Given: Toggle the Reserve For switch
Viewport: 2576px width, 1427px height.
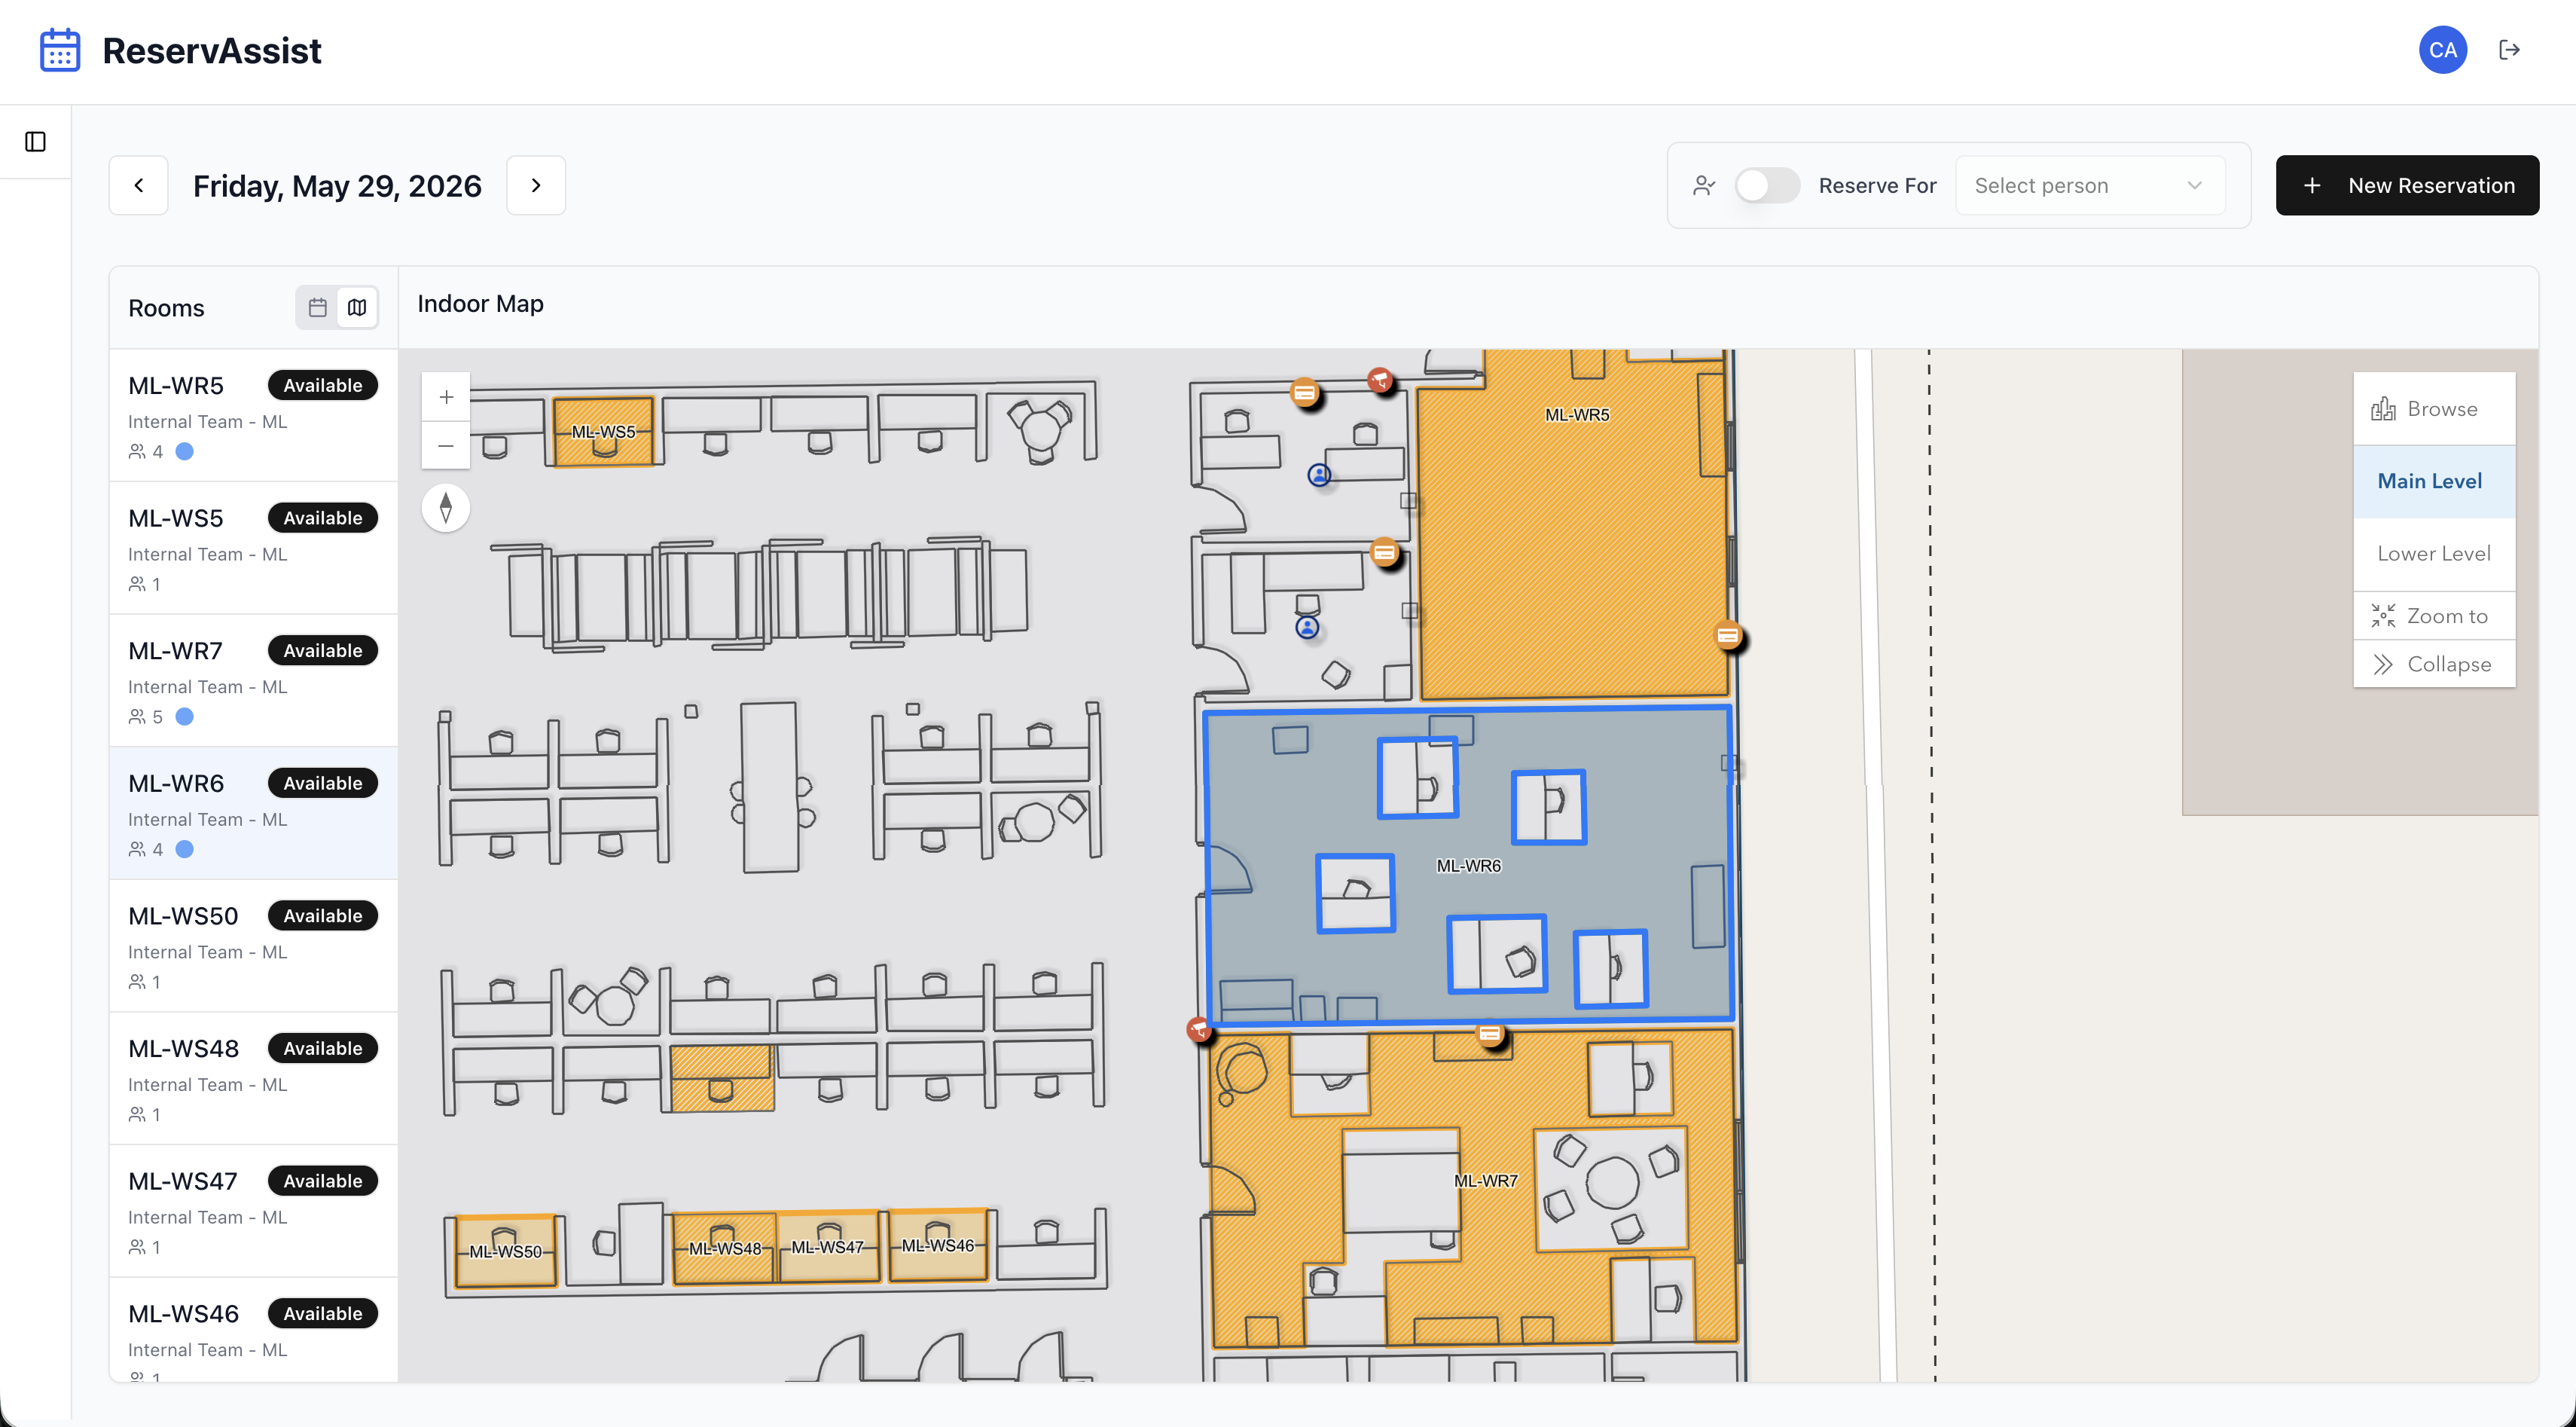Looking at the screenshot, I should click(1767, 185).
